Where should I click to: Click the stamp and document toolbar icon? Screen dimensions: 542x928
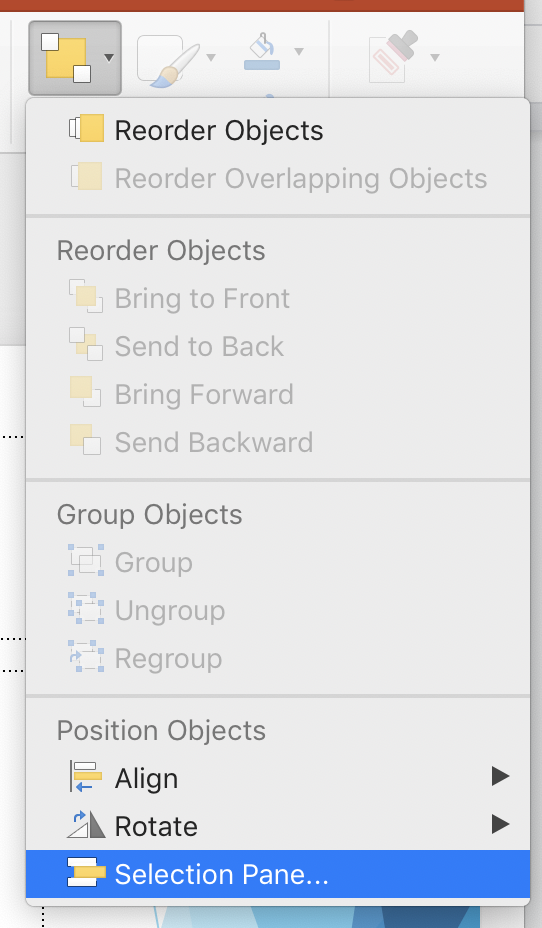[x=393, y=56]
